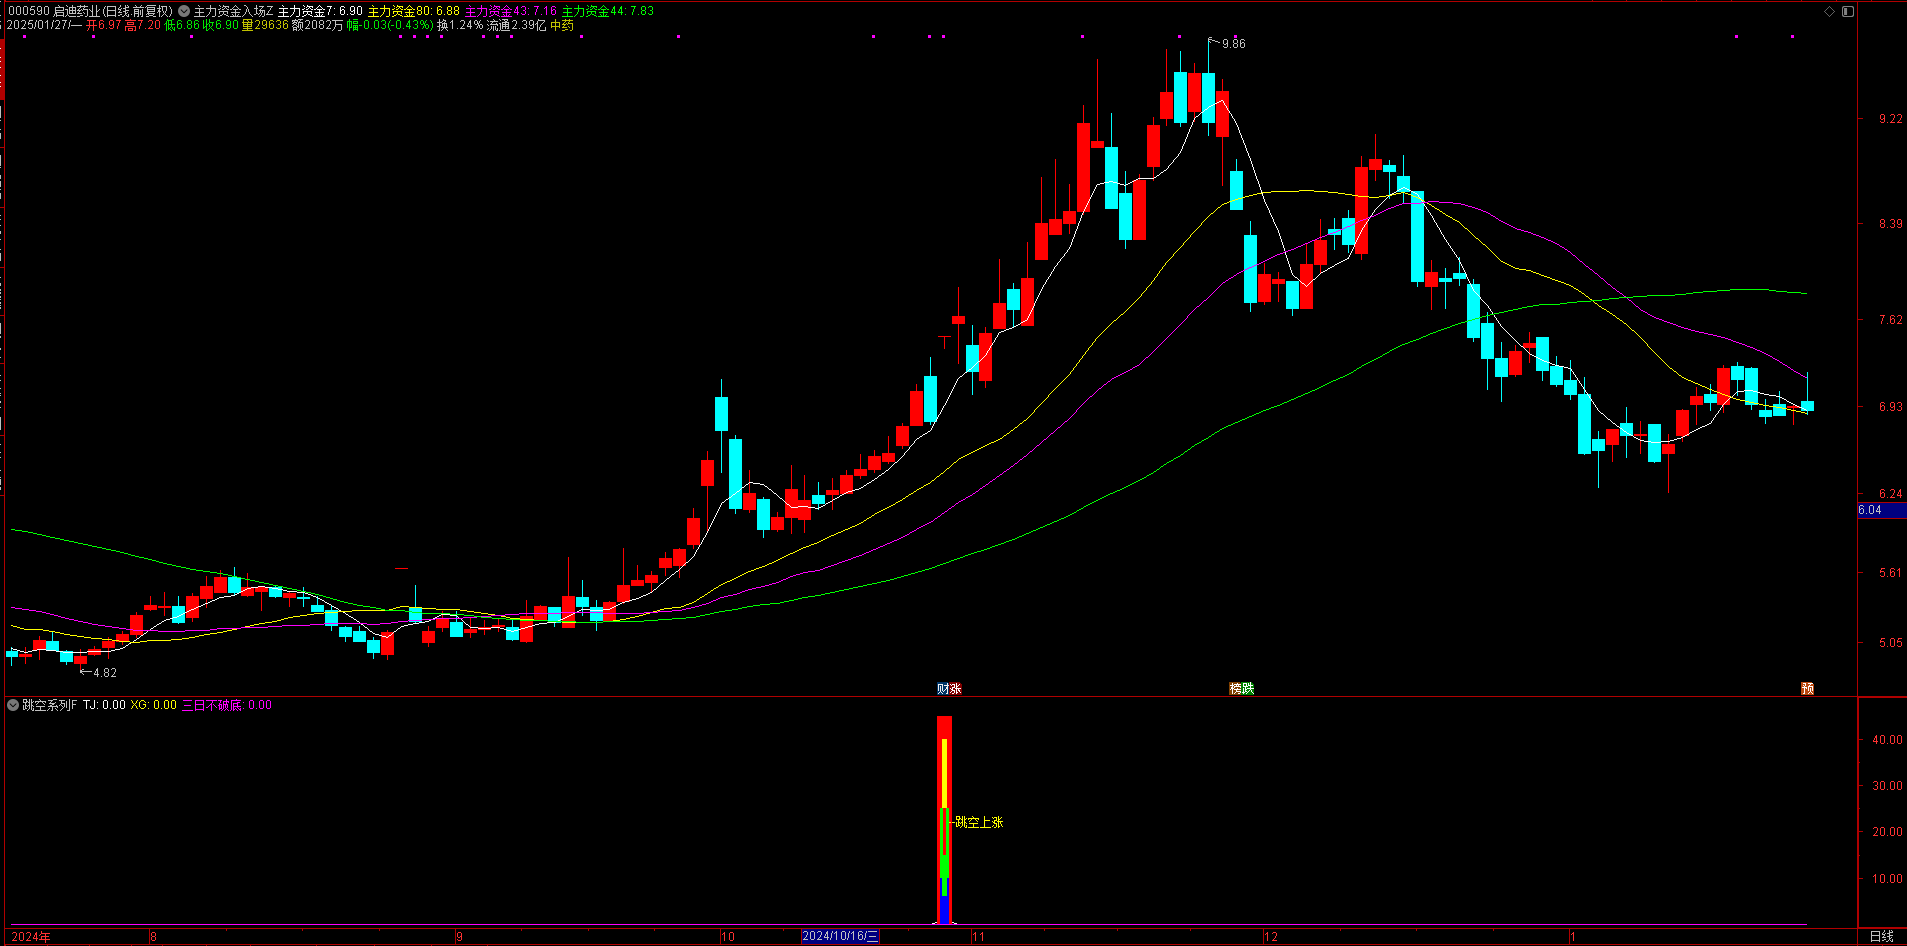Click the month 10 tick on the time axis
This screenshot has width=1907, height=946.
click(x=728, y=937)
